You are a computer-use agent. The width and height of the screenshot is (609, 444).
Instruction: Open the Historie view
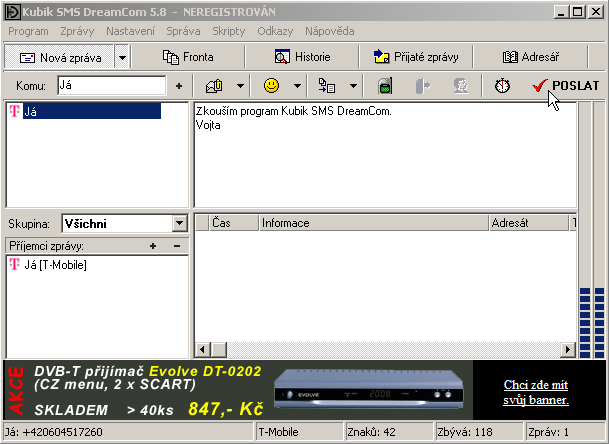pyautogui.click(x=302, y=57)
